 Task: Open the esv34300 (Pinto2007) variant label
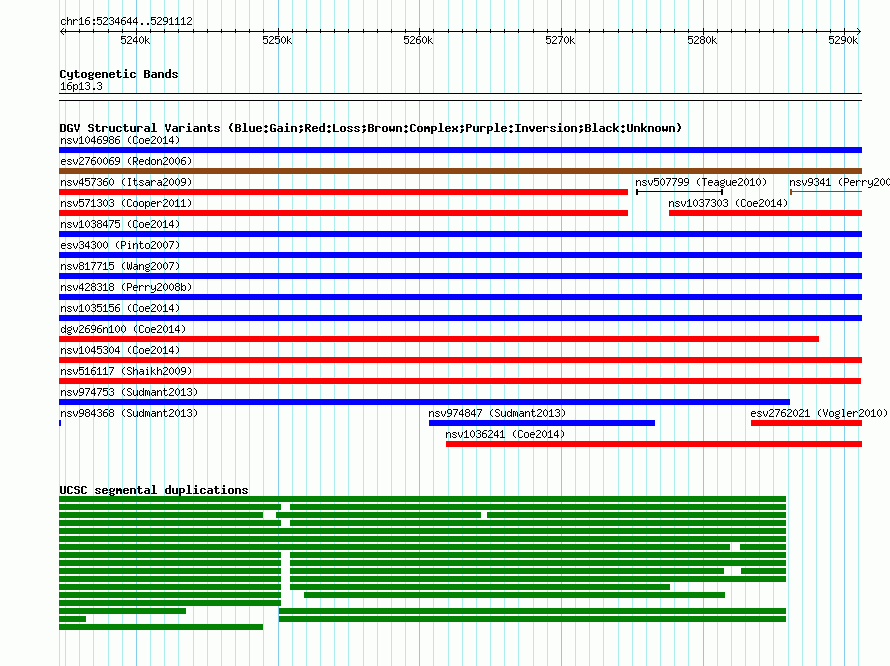click(x=119, y=245)
